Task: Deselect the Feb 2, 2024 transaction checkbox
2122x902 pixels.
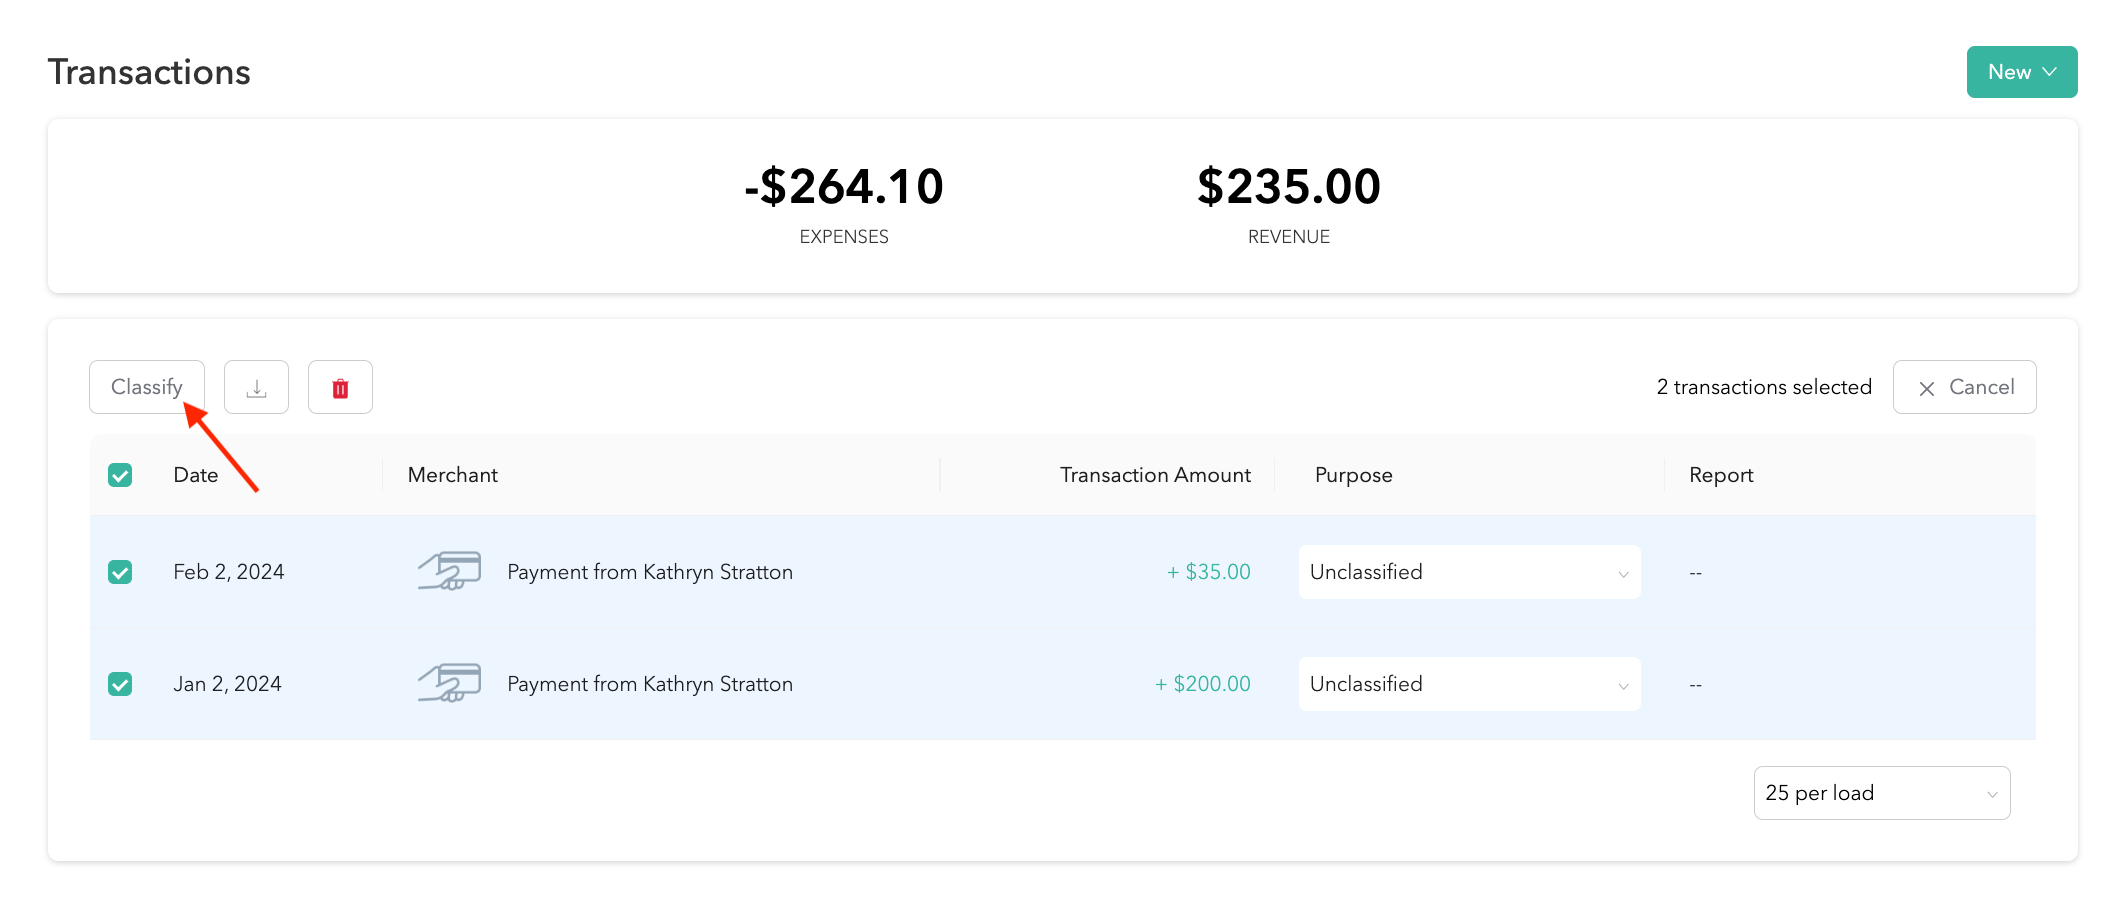Action: (120, 572)
